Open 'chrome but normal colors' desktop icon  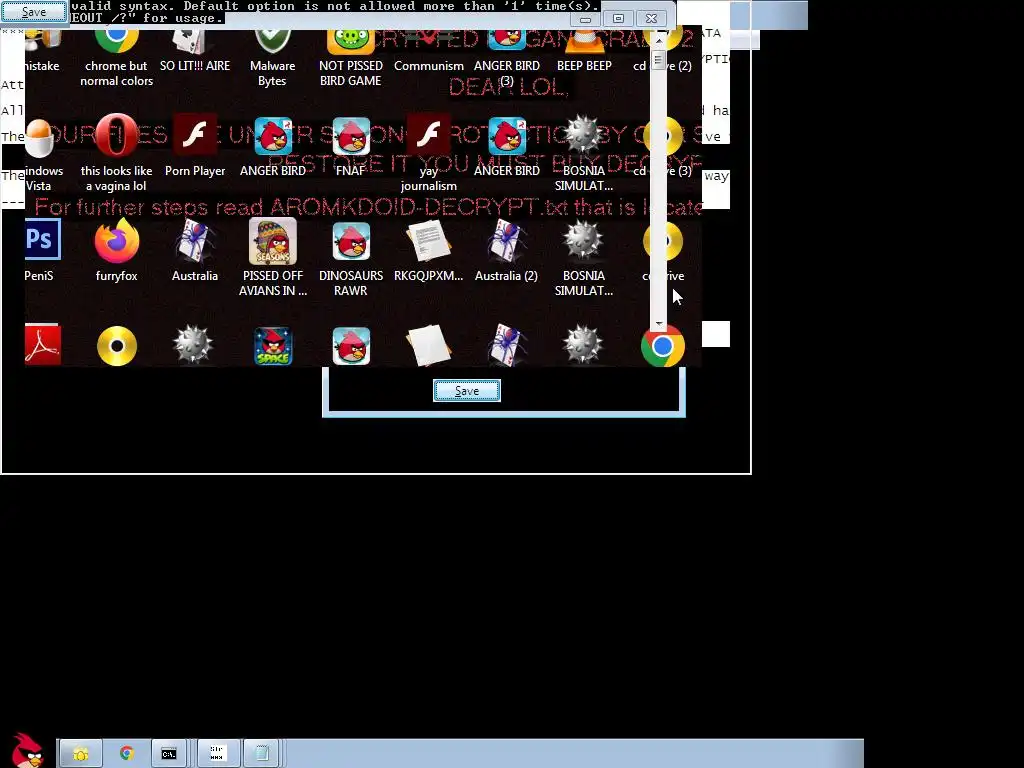click(116, 59)
